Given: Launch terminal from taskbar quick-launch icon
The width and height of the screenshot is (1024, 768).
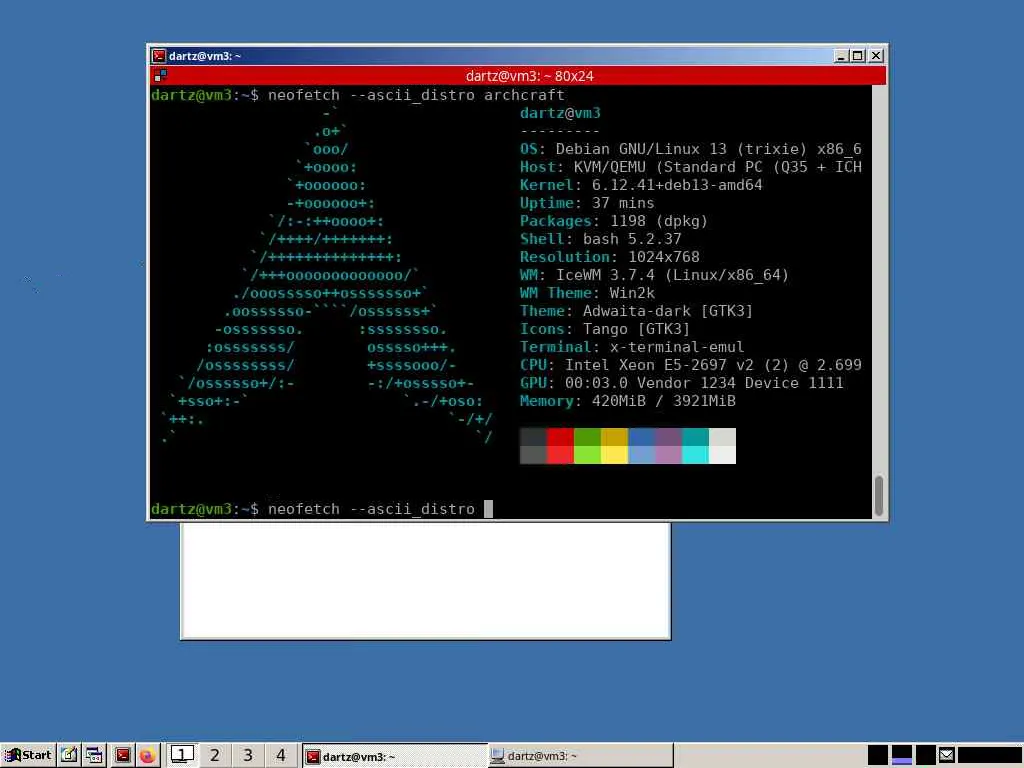Looking at the screenshot, I should 122,756.
